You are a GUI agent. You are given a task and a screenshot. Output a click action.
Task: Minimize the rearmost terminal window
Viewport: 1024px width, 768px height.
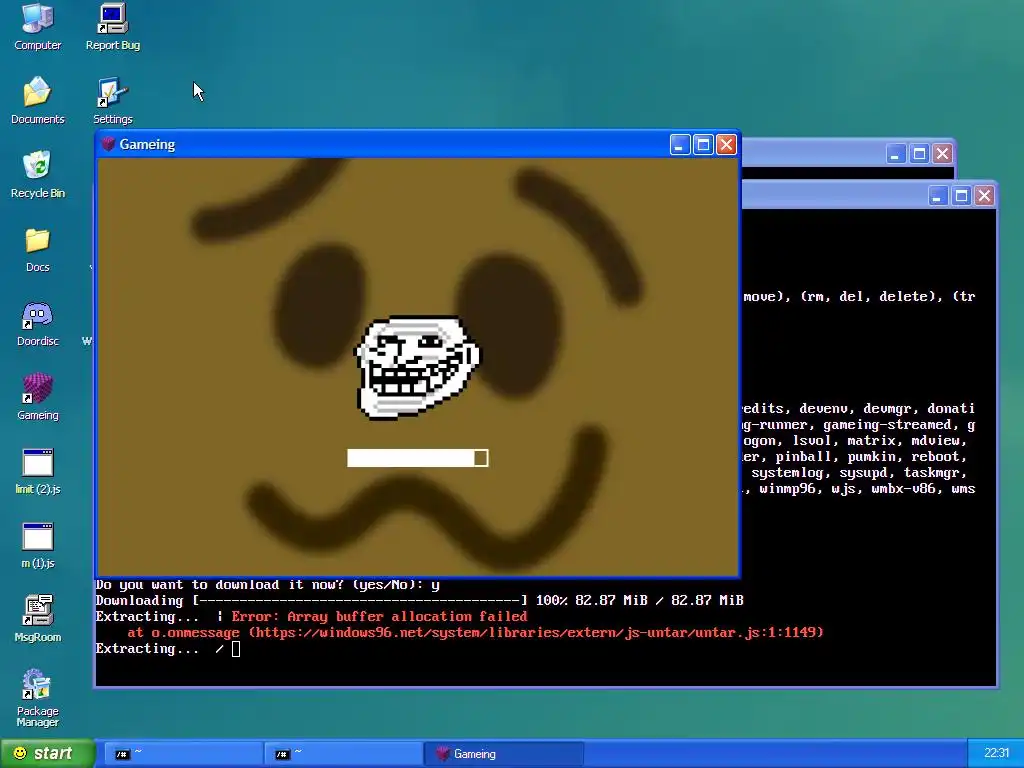click(895, 154)
